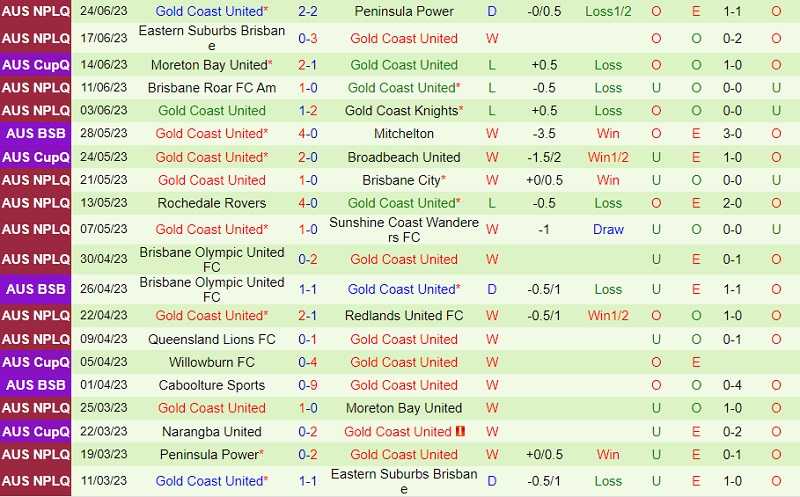
Task: Click the red card icon beside Gold Coast United
Action: click(x=461, y=432)
